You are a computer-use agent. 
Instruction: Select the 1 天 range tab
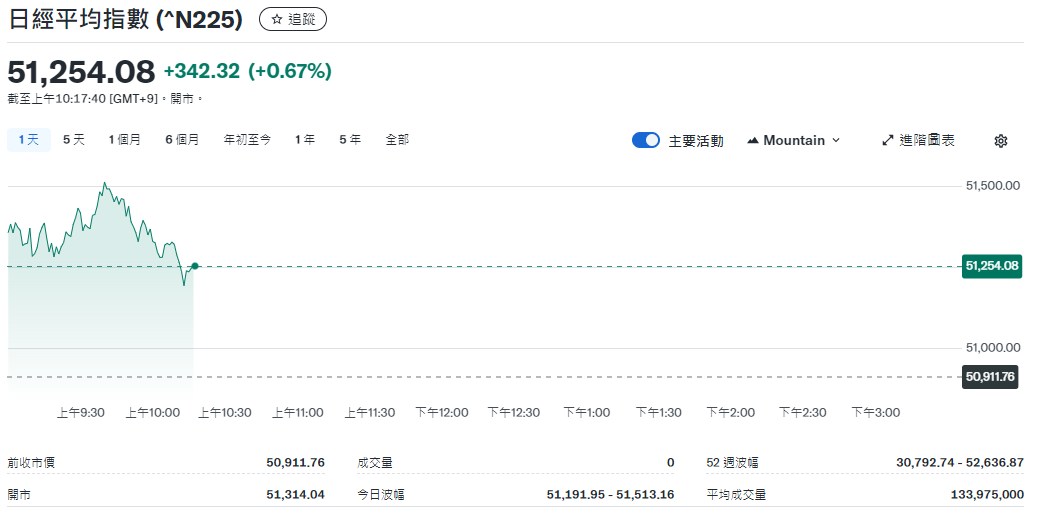coord(28,140)
